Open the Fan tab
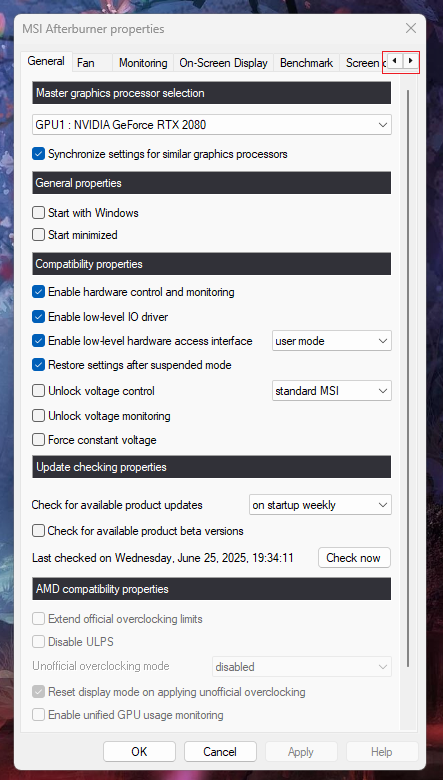 point(86,63)
